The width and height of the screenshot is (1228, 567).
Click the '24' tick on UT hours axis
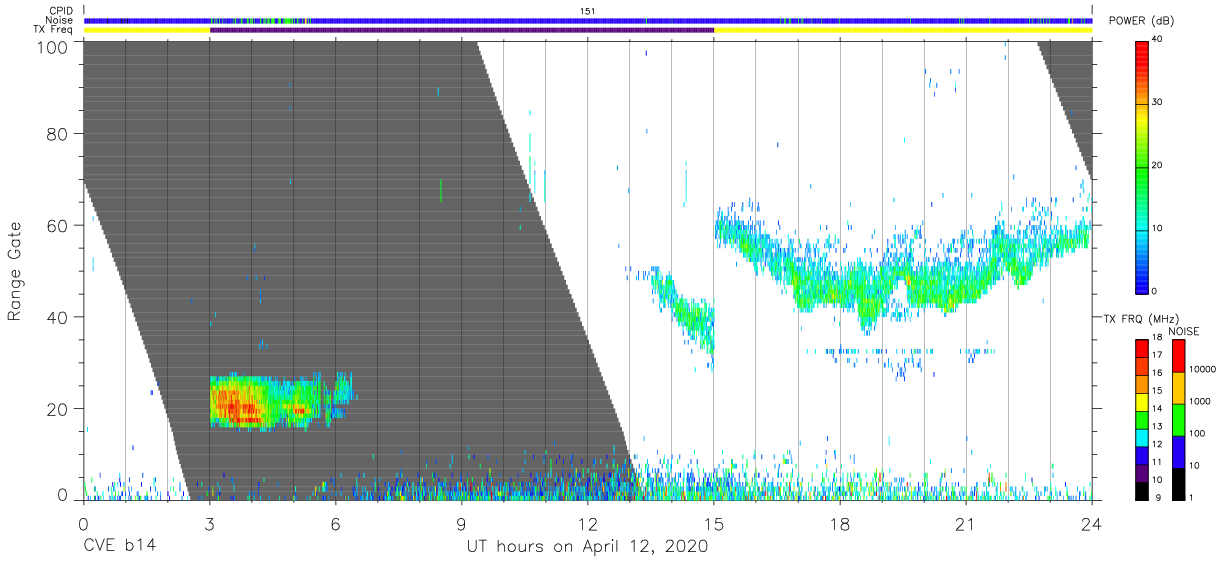pyautogui.click(x=1092, y=523)
